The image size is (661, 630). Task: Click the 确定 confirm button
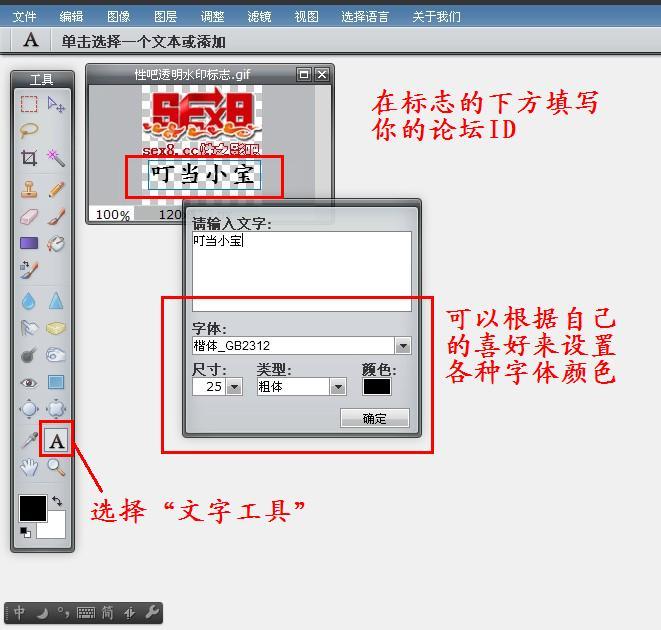pyautogui.click(x=374, y=419)
